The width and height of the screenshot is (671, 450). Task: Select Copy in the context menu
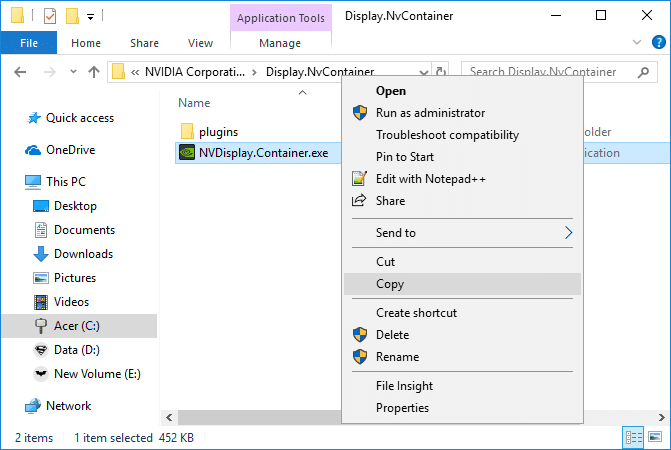click(390, 284)
